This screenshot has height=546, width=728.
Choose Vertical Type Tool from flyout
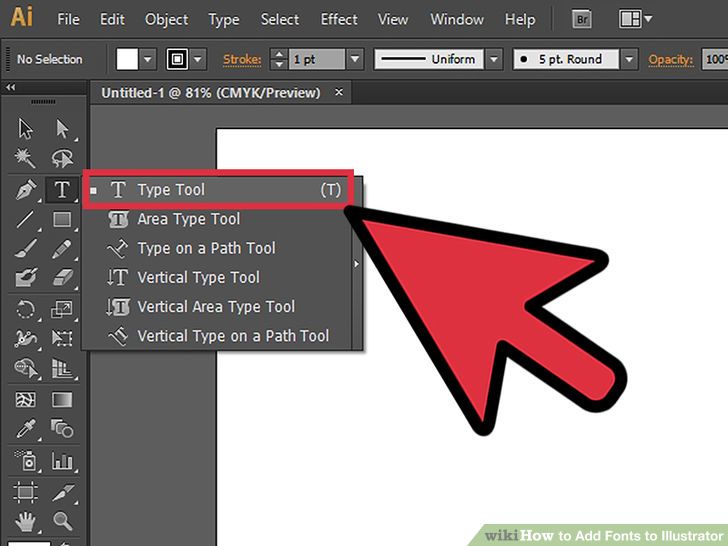[x=218, y=277]
